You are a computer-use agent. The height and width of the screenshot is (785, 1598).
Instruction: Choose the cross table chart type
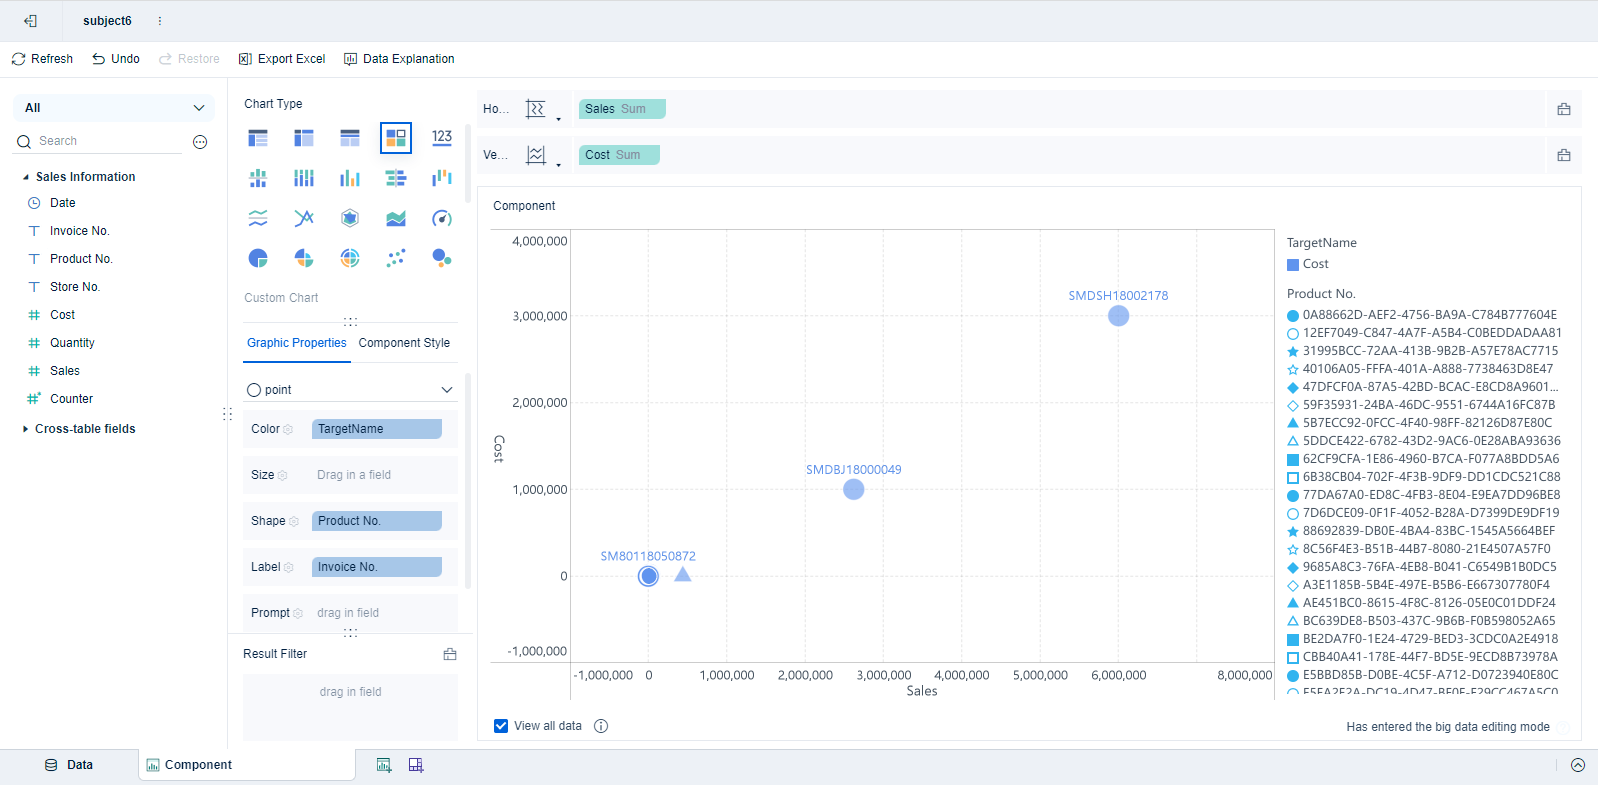pyautogui.click(x=304, y=137)
